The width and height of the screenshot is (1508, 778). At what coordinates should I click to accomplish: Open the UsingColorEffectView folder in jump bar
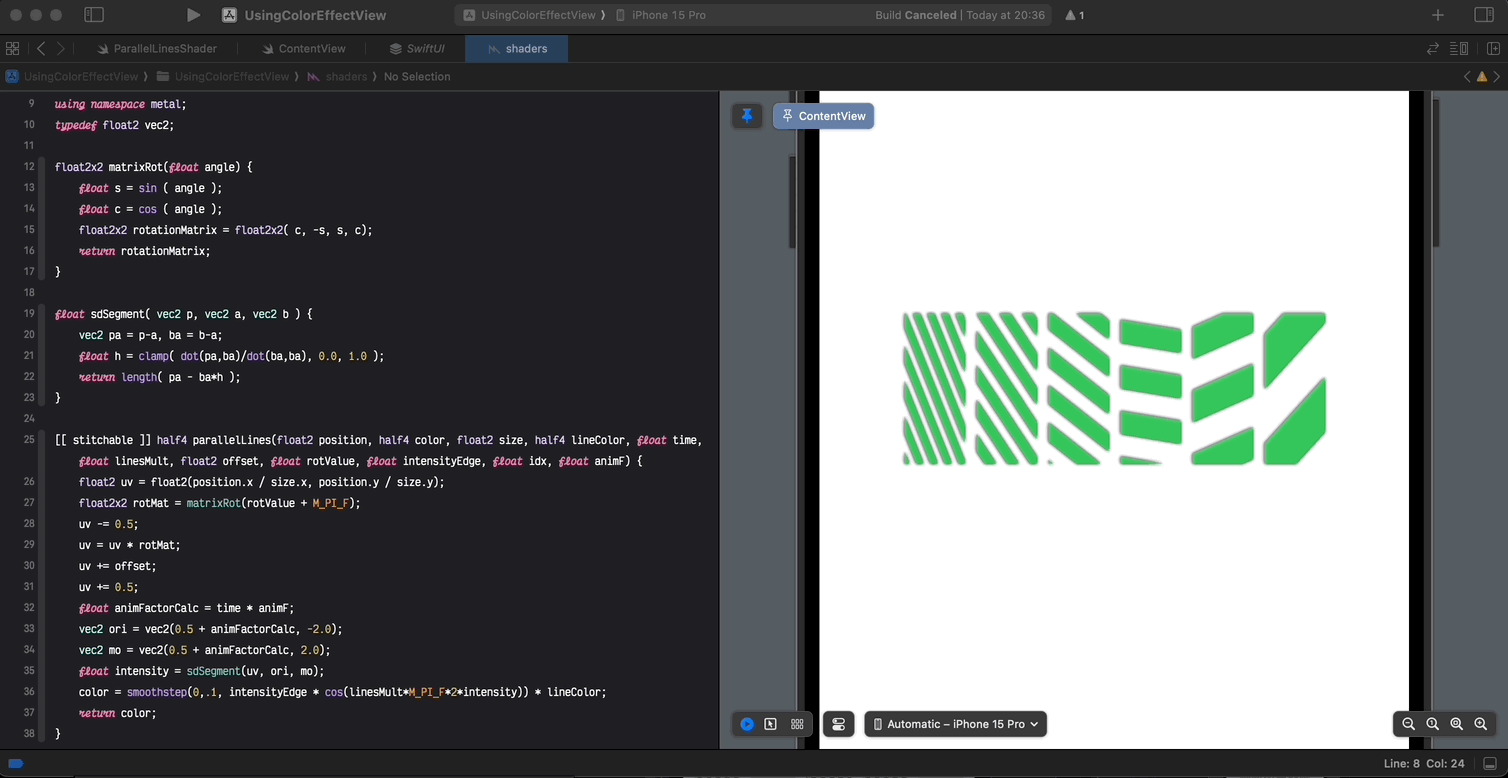click(x=223, y=76)
